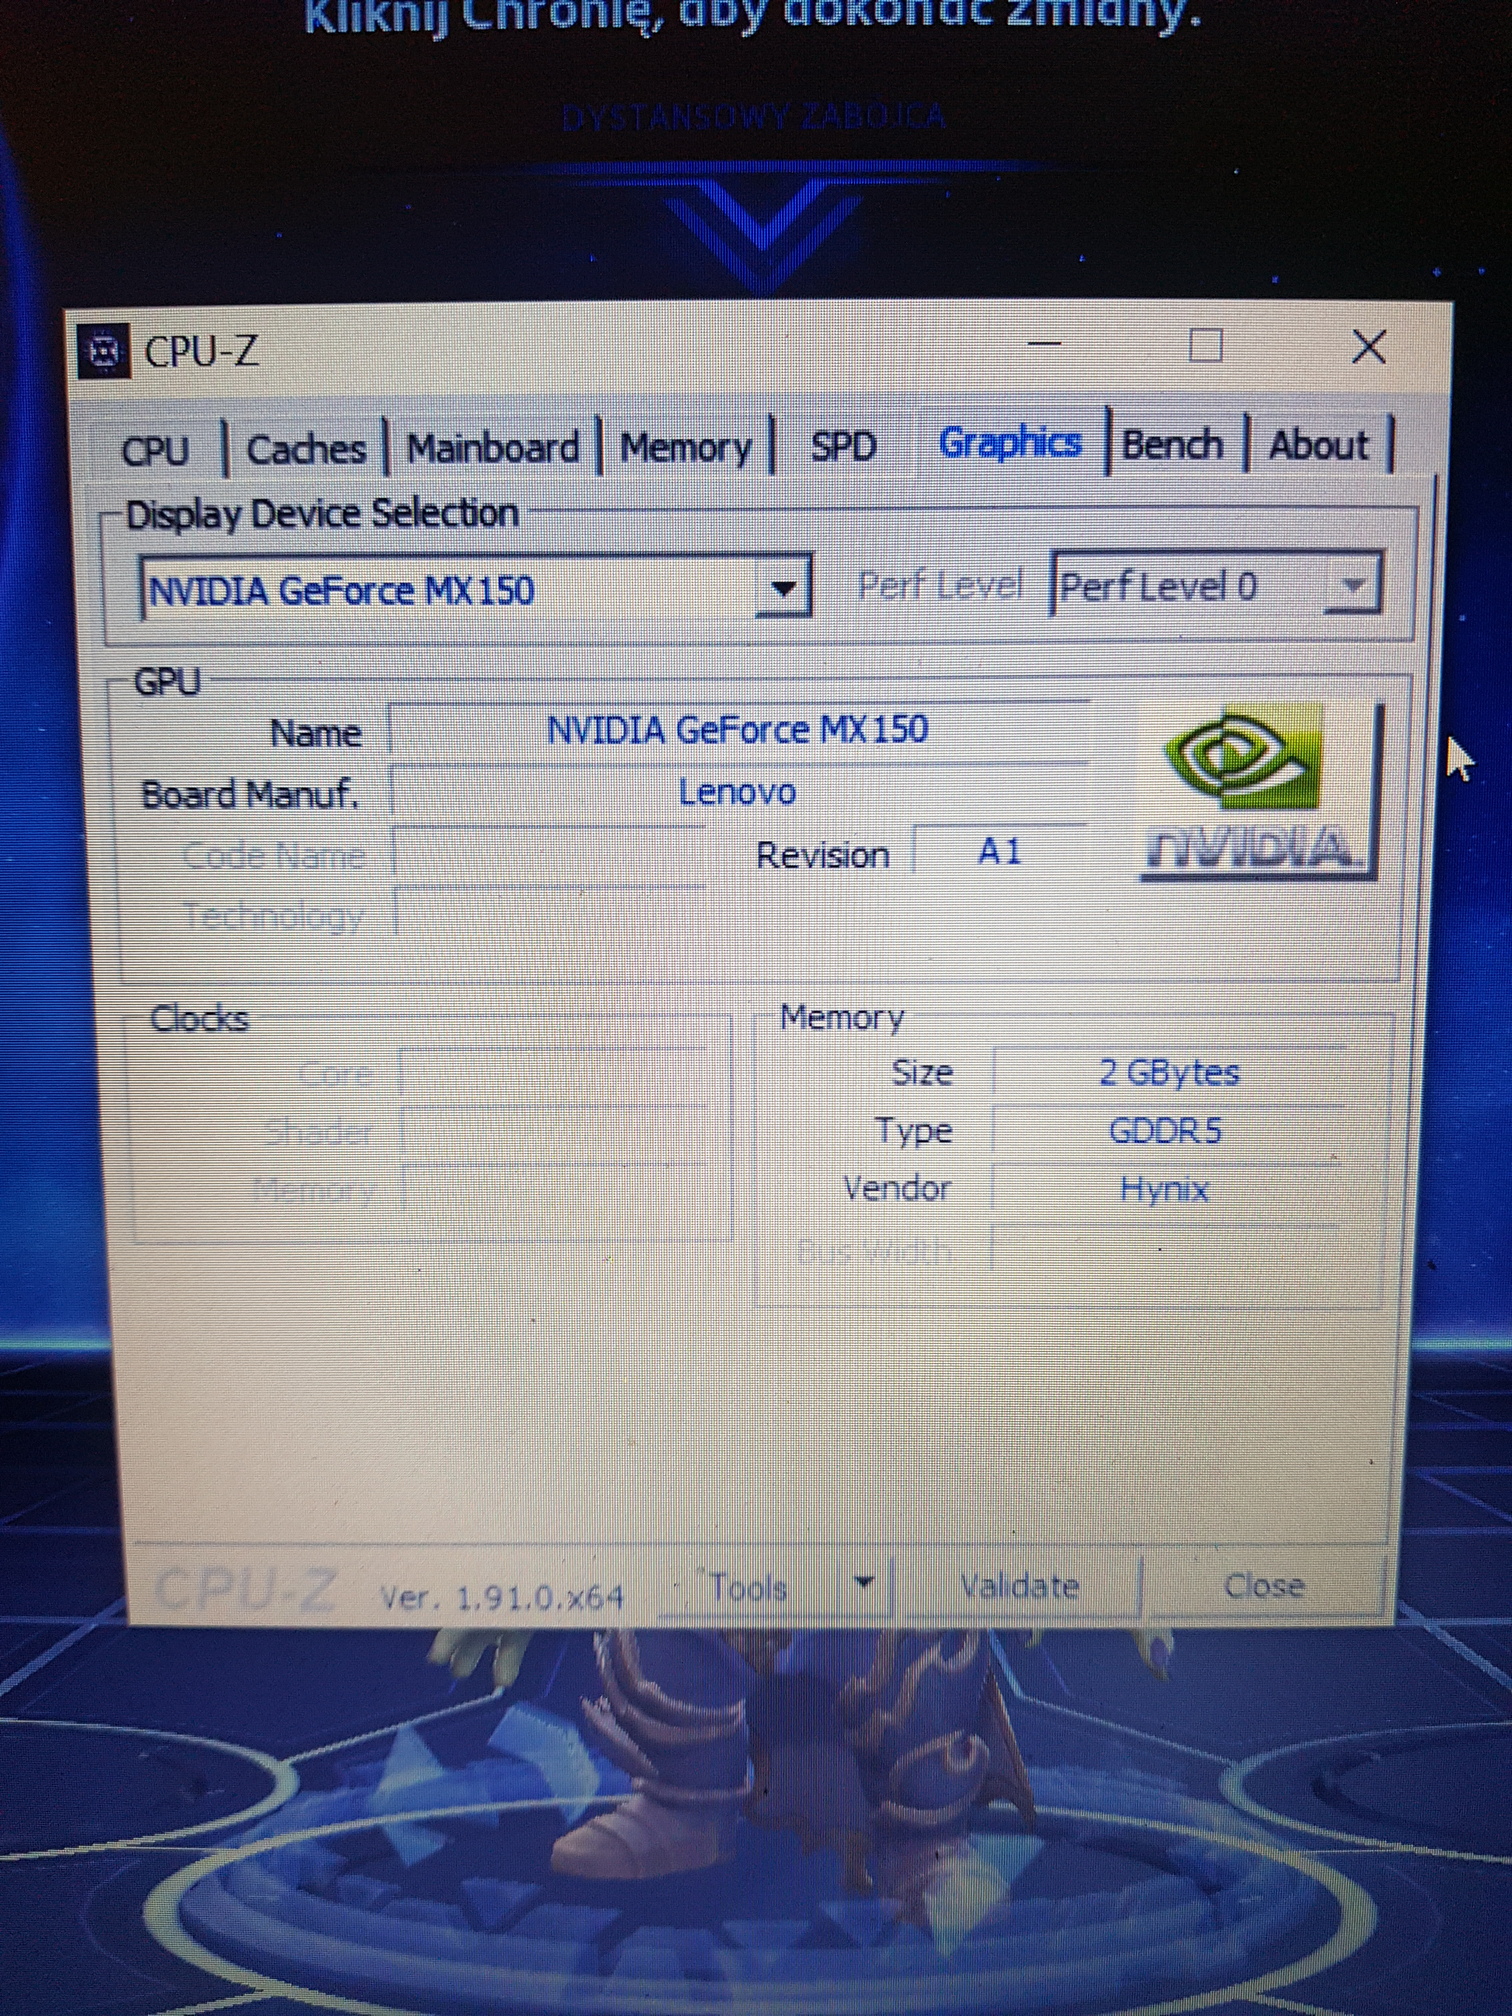Image resolution: width=1512 pixels, height=2016 pixels.
Task: Expand the Tools dropdown arrow
Action: click(865, 1583)
